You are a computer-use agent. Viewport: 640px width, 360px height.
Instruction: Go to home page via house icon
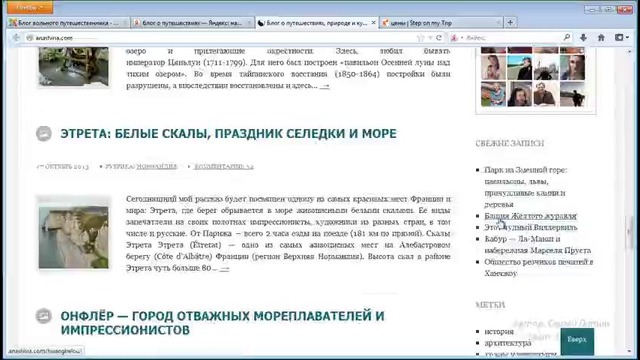click(601, 38)
